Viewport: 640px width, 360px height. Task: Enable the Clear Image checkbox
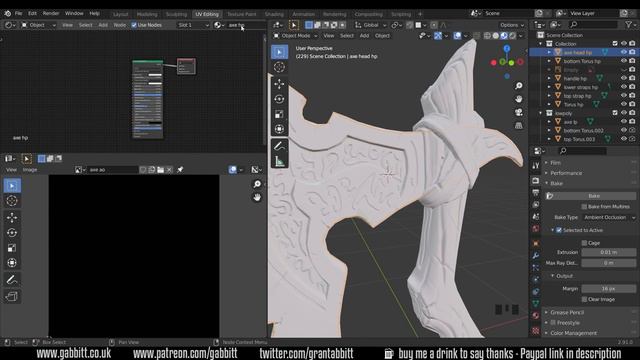pyautogui.click(x=584, y=299)
